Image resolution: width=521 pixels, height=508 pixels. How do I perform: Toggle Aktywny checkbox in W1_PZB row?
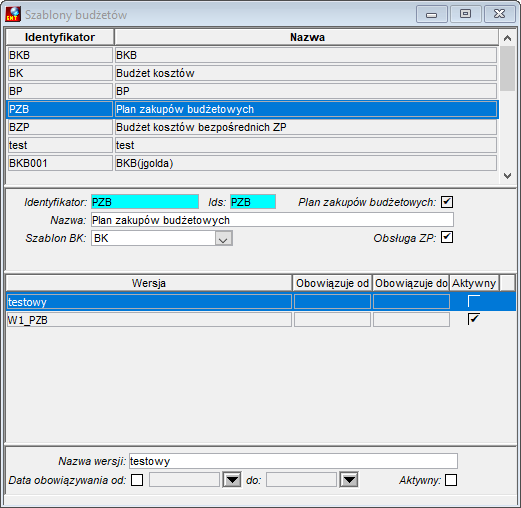tap(474, 319)
